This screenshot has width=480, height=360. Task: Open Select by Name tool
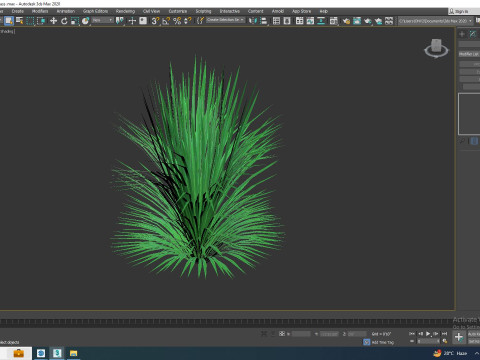tap(20, 21)
